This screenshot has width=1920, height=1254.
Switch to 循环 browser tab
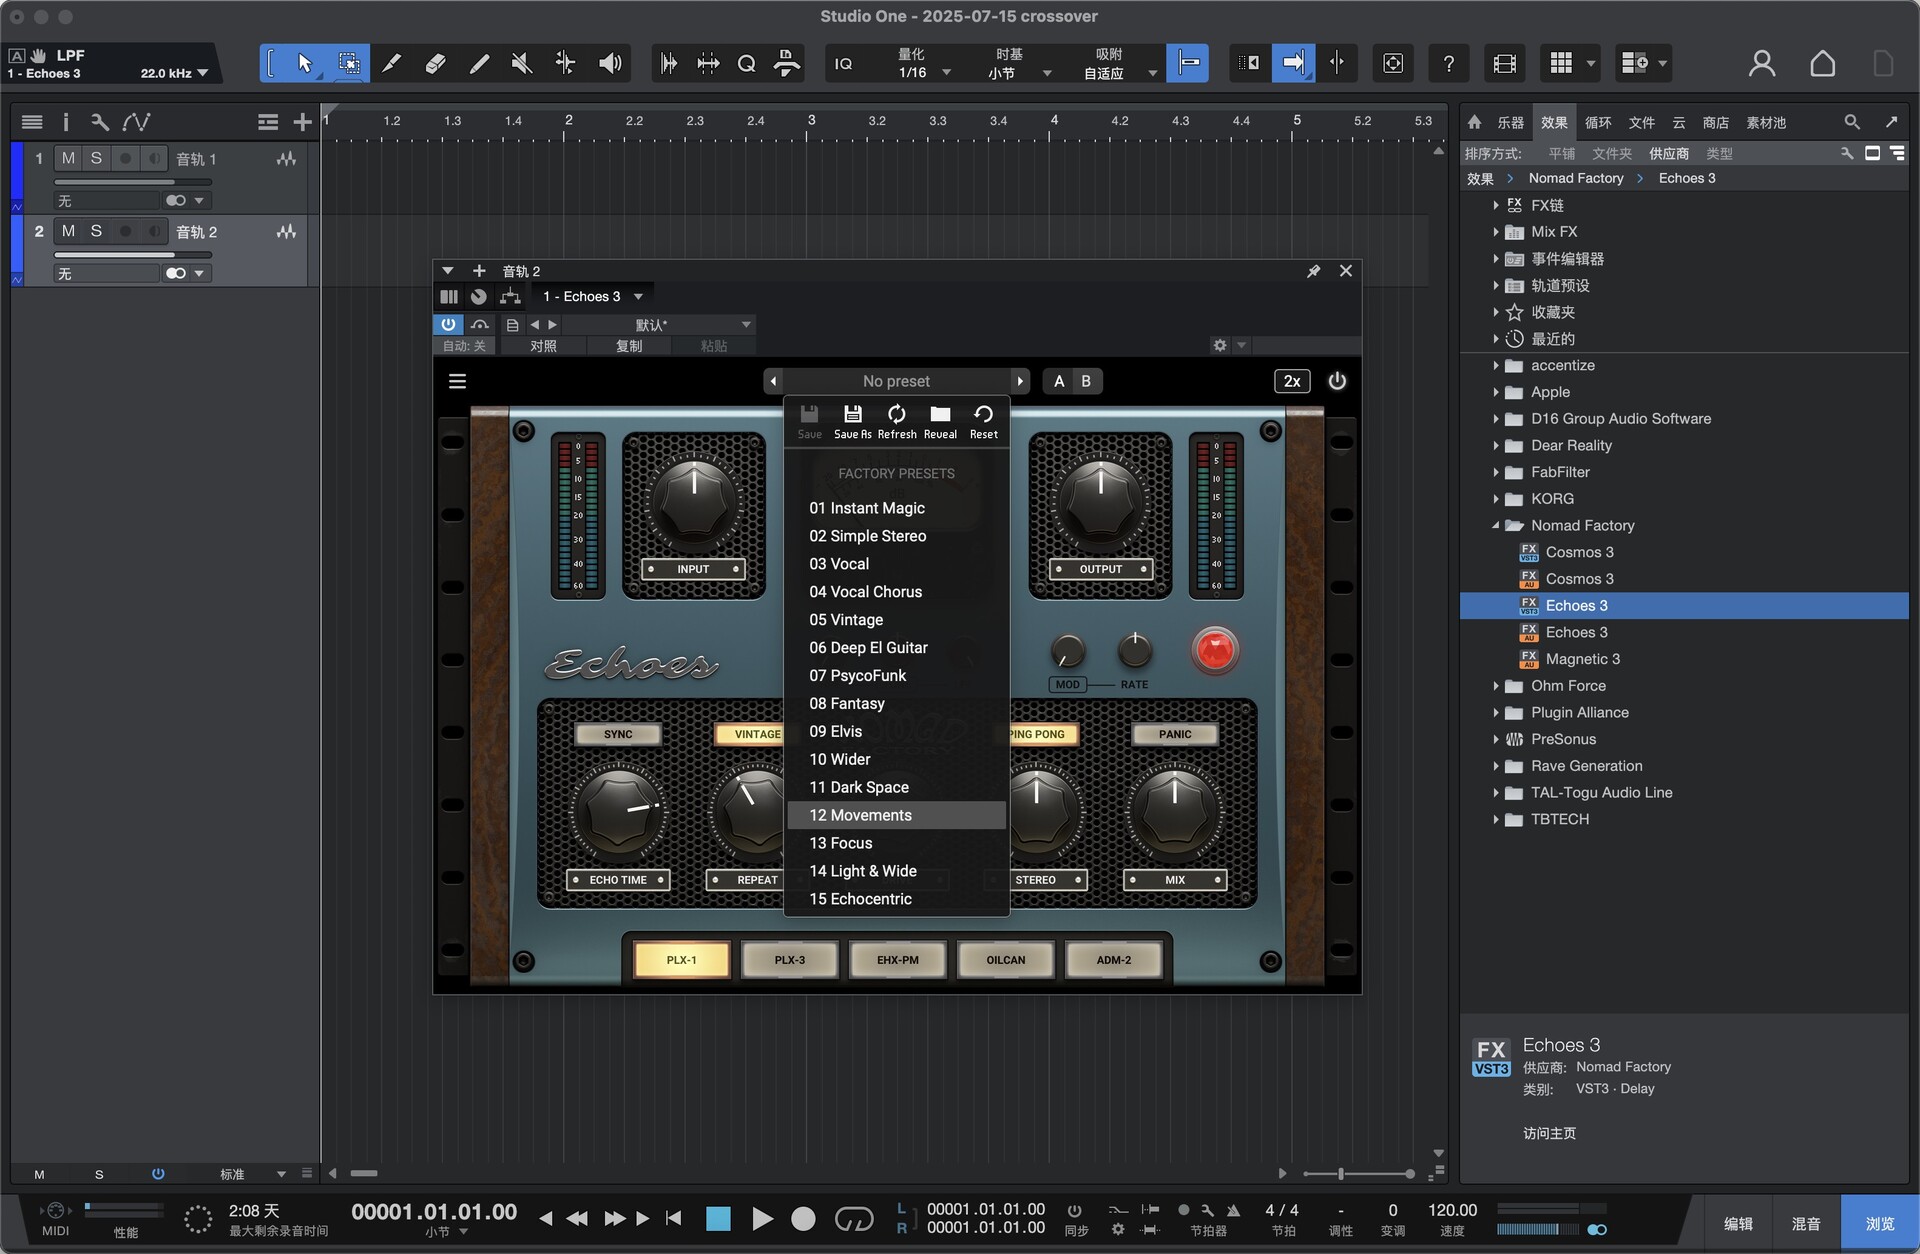1598,123
